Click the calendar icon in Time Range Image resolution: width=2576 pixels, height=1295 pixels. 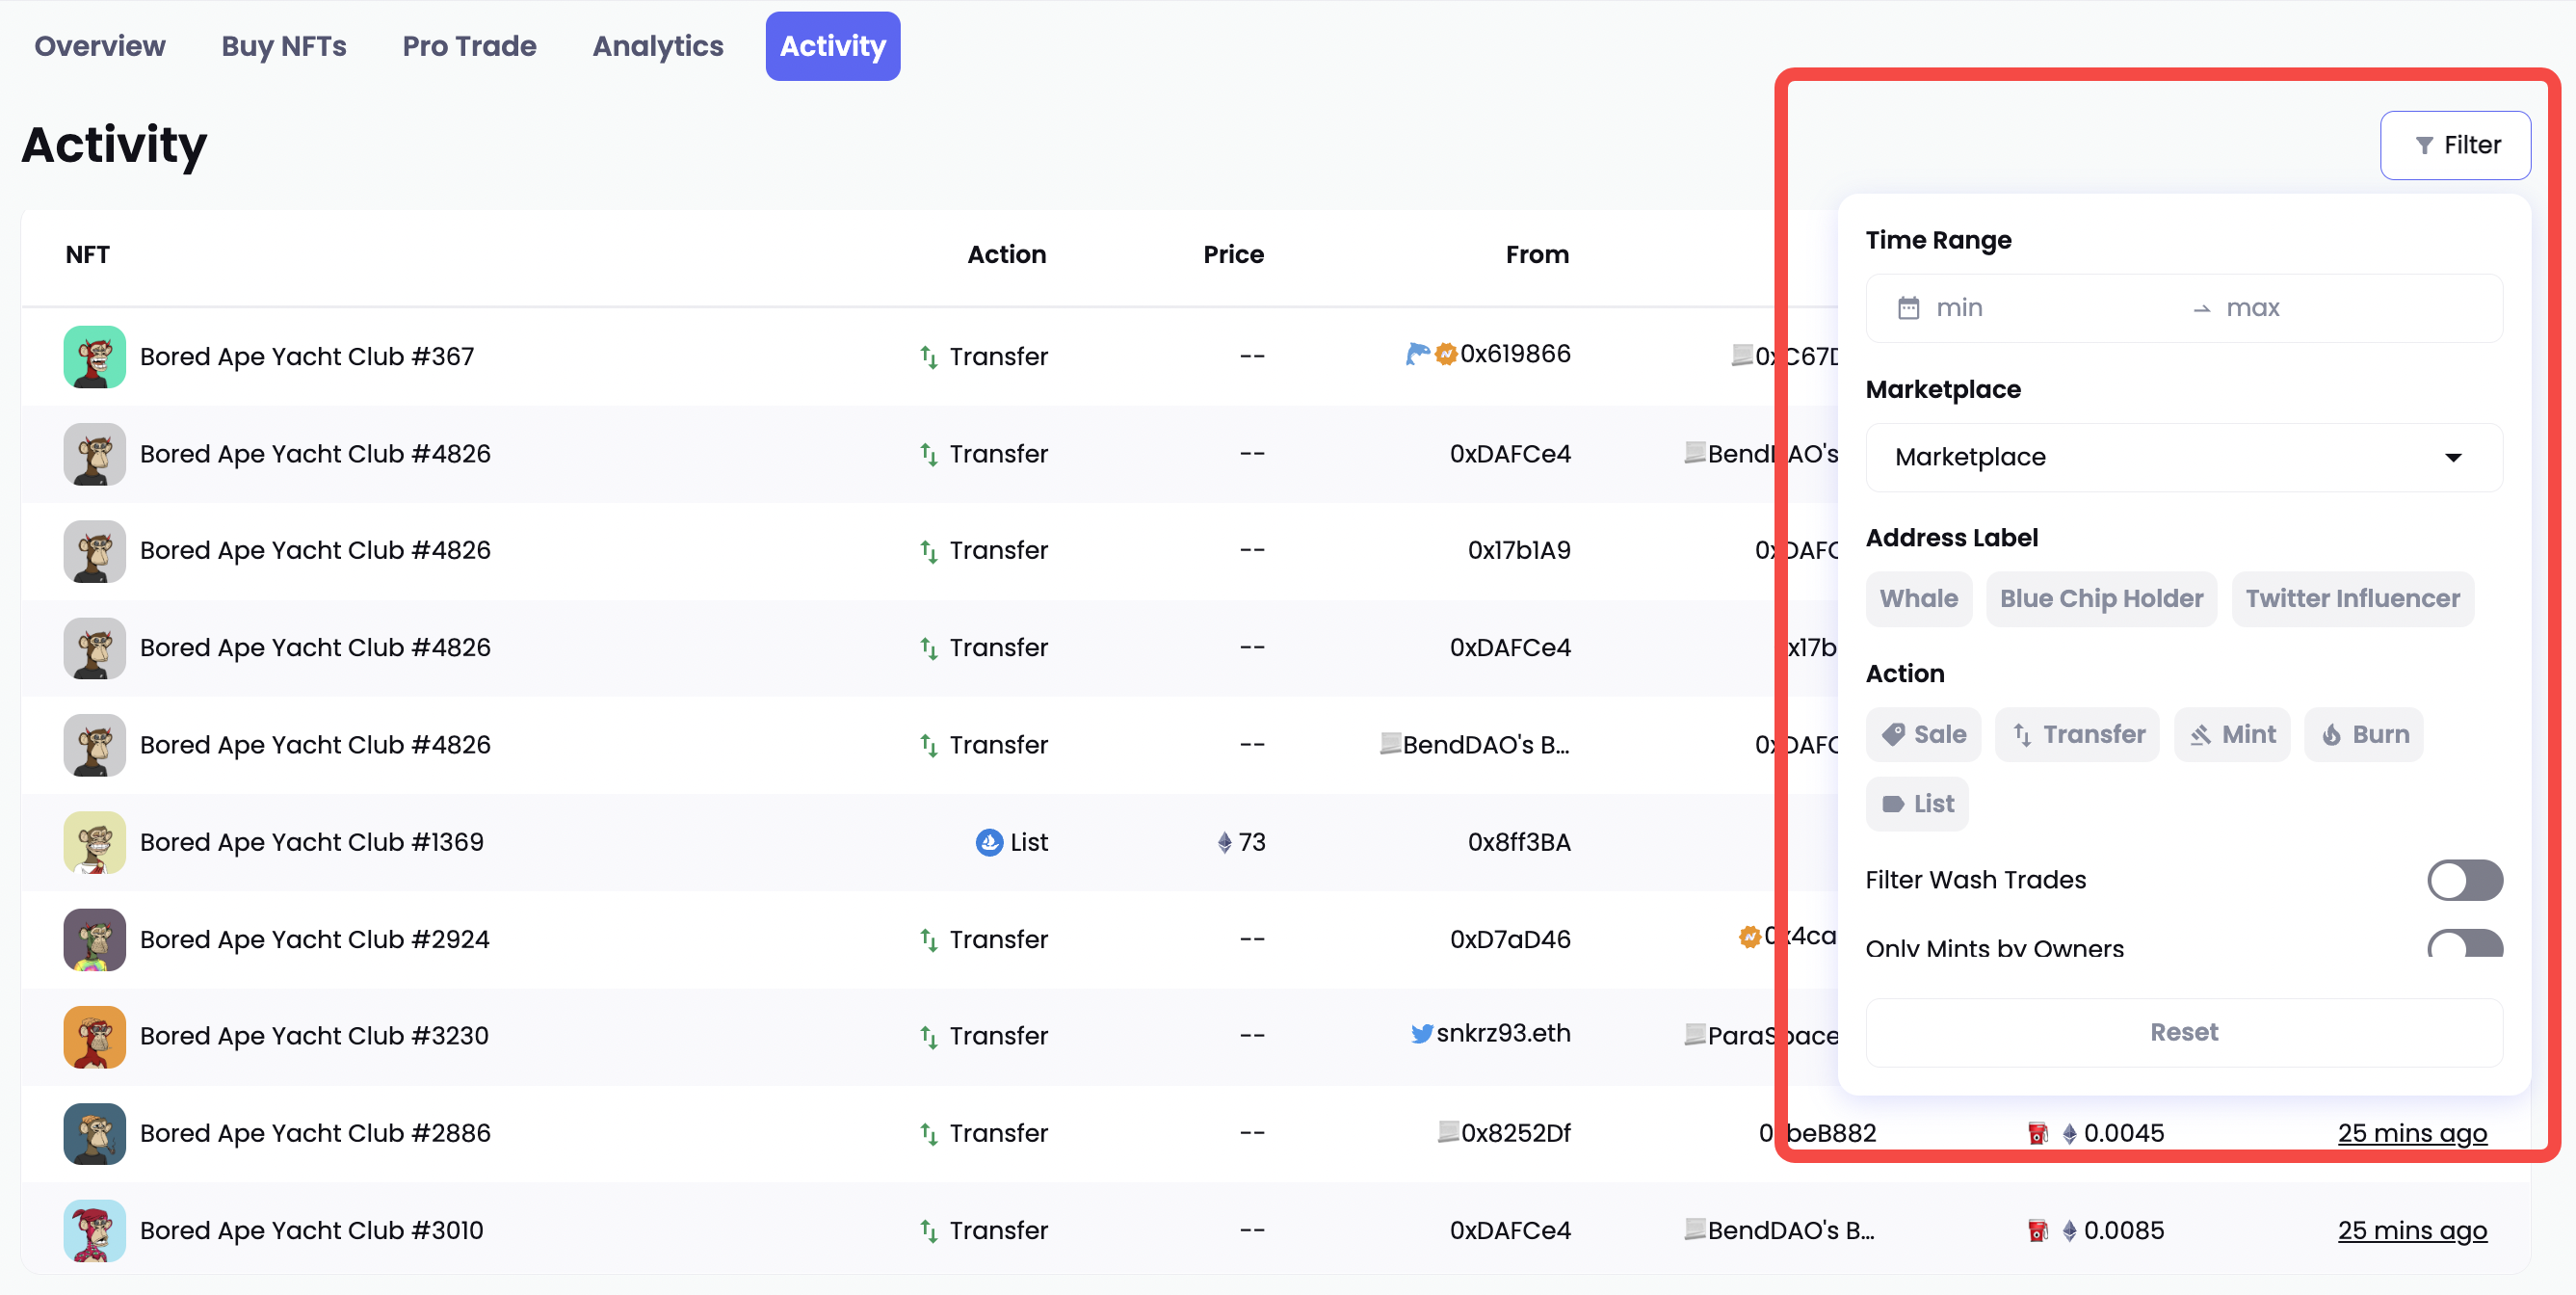pyautogui.click(x=1908, y=308)
